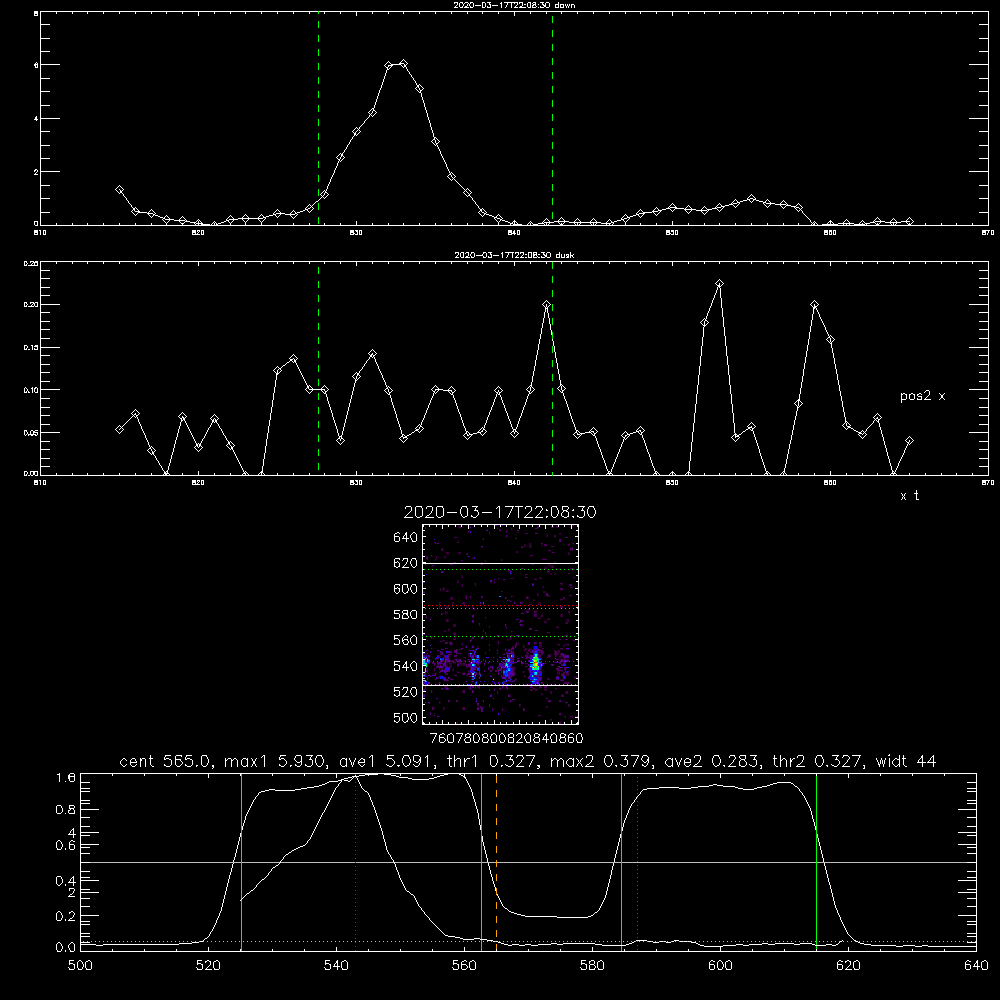
Task: Click the red dotted line near 543 in bottom plot
Action: point(355,861)
